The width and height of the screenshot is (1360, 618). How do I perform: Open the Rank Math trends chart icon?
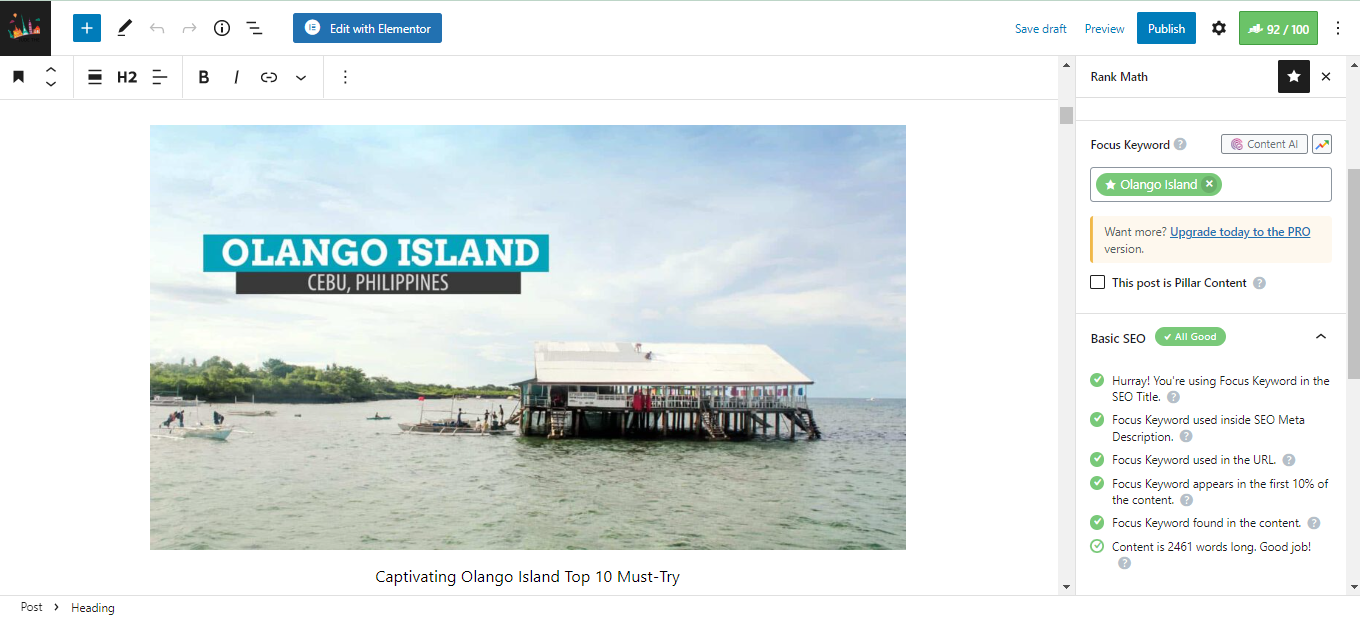(1322, 144)
